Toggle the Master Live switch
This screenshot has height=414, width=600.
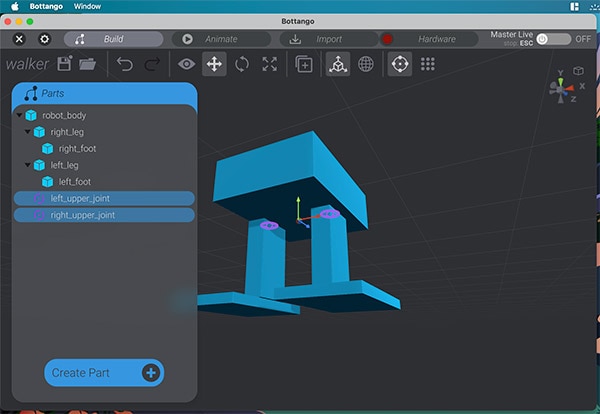point(553,39)
